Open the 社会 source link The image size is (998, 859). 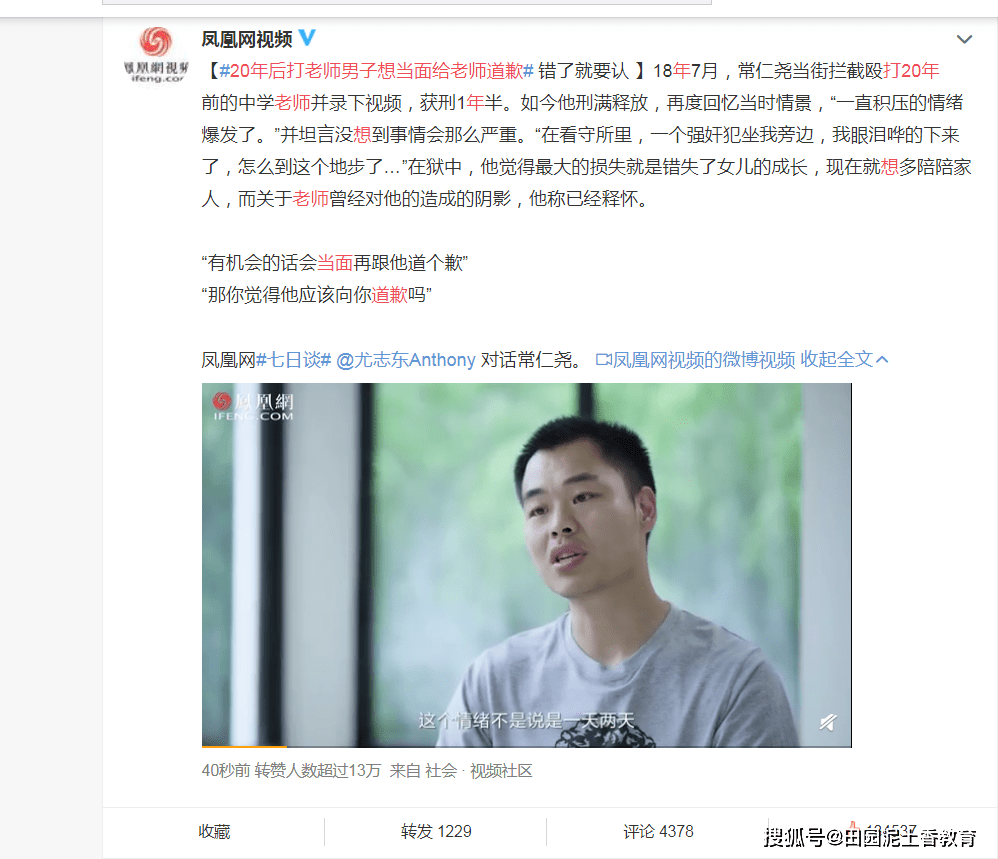coord(441,771)
